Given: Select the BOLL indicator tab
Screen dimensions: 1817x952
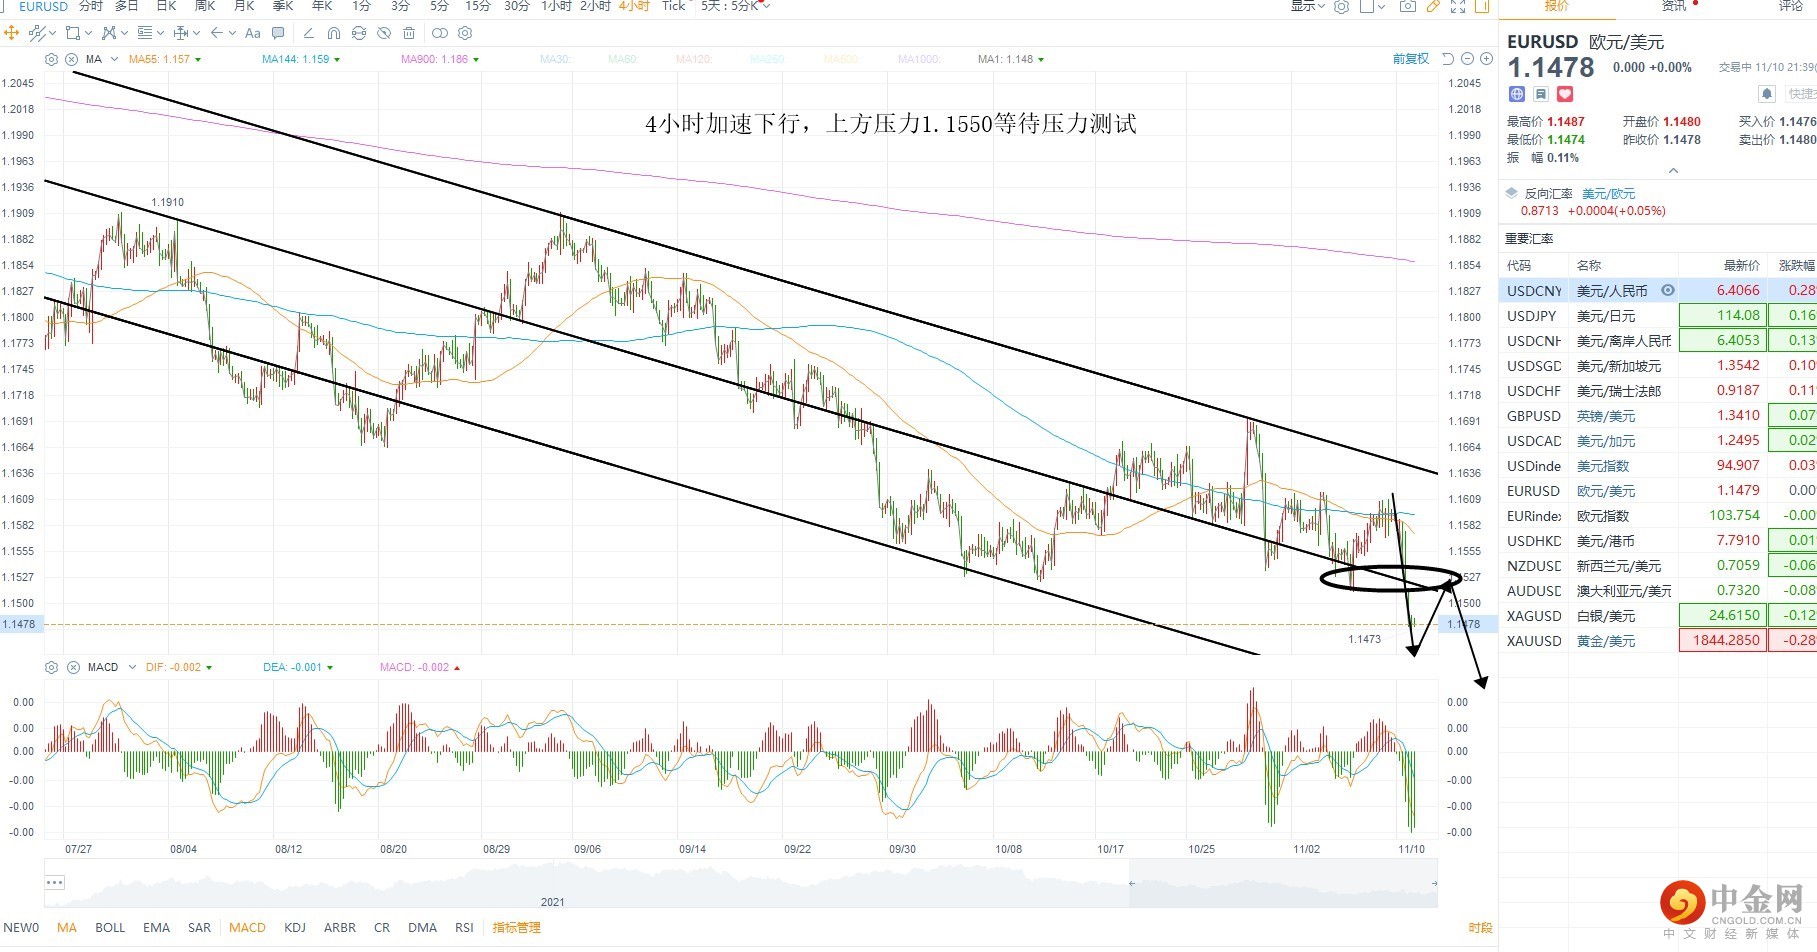Looking at the screenshot, I should [x=110, y=927].
